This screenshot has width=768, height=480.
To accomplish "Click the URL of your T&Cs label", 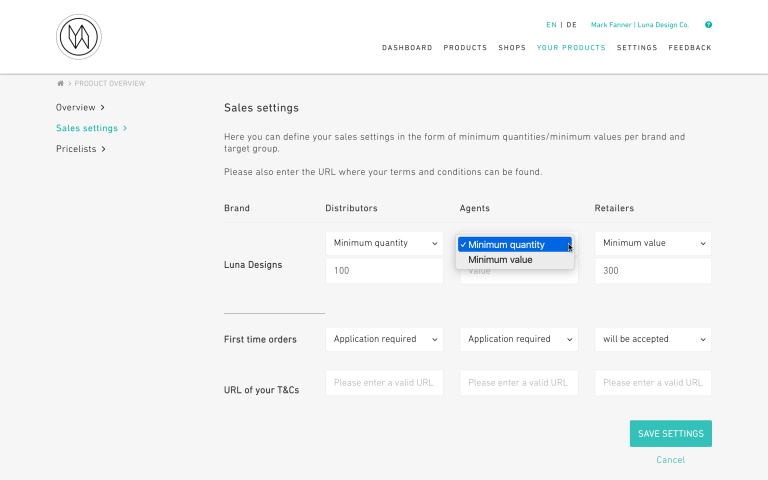I will (x=262, y=390).
